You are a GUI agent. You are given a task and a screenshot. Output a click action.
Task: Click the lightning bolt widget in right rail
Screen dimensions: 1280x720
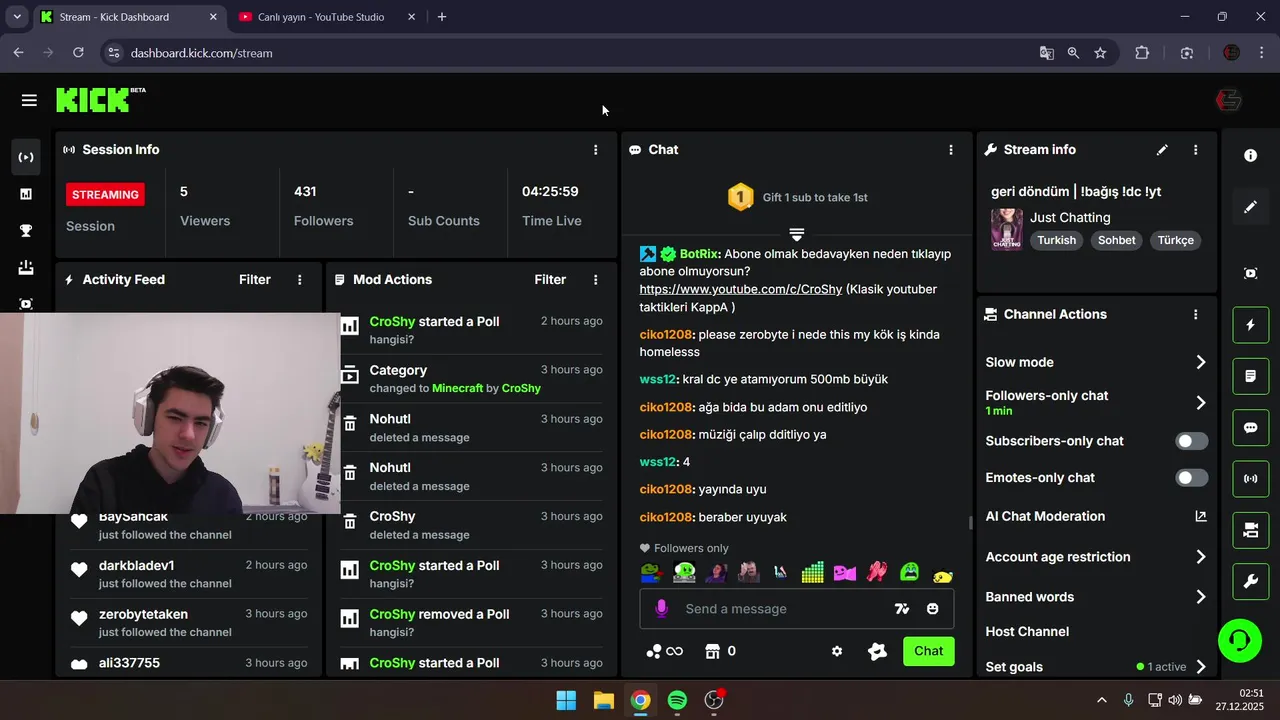point(1251,325)
